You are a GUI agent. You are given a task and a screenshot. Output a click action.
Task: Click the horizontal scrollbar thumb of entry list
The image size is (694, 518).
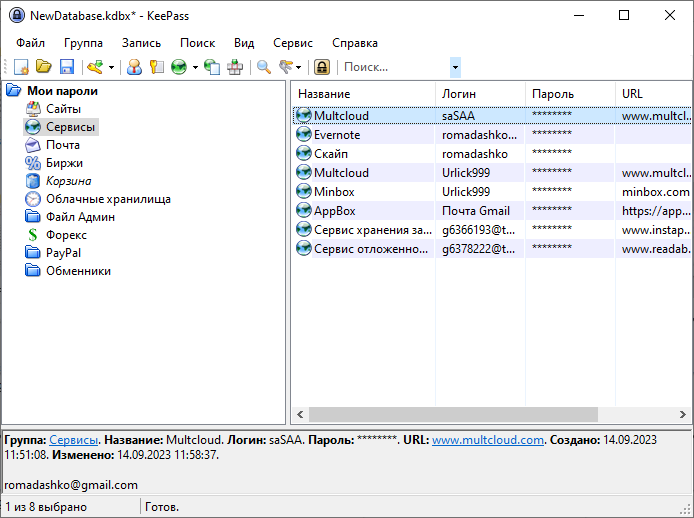(453, 414)
